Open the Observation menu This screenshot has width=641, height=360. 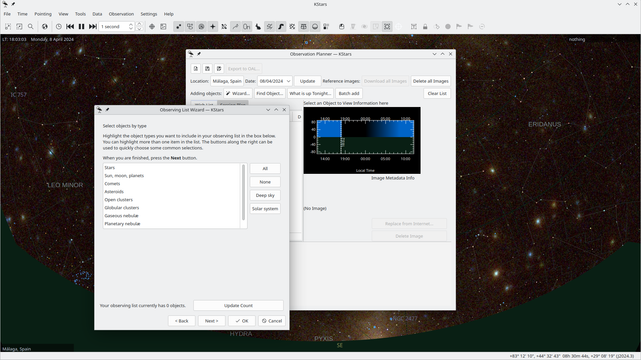tap(121, 14)
